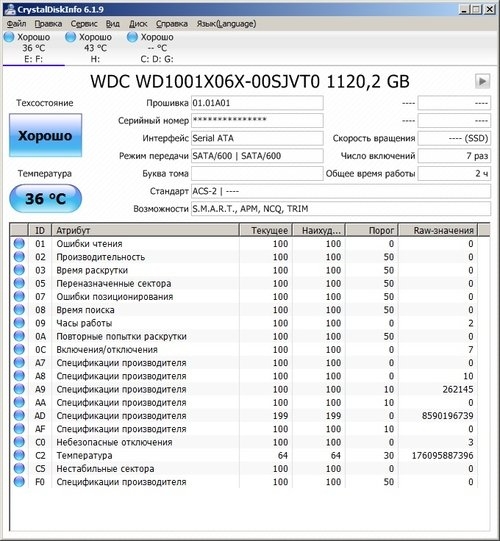This screenshot has width=500, height=541.
Task: Open the Вид menu
Action: point(112,24)
